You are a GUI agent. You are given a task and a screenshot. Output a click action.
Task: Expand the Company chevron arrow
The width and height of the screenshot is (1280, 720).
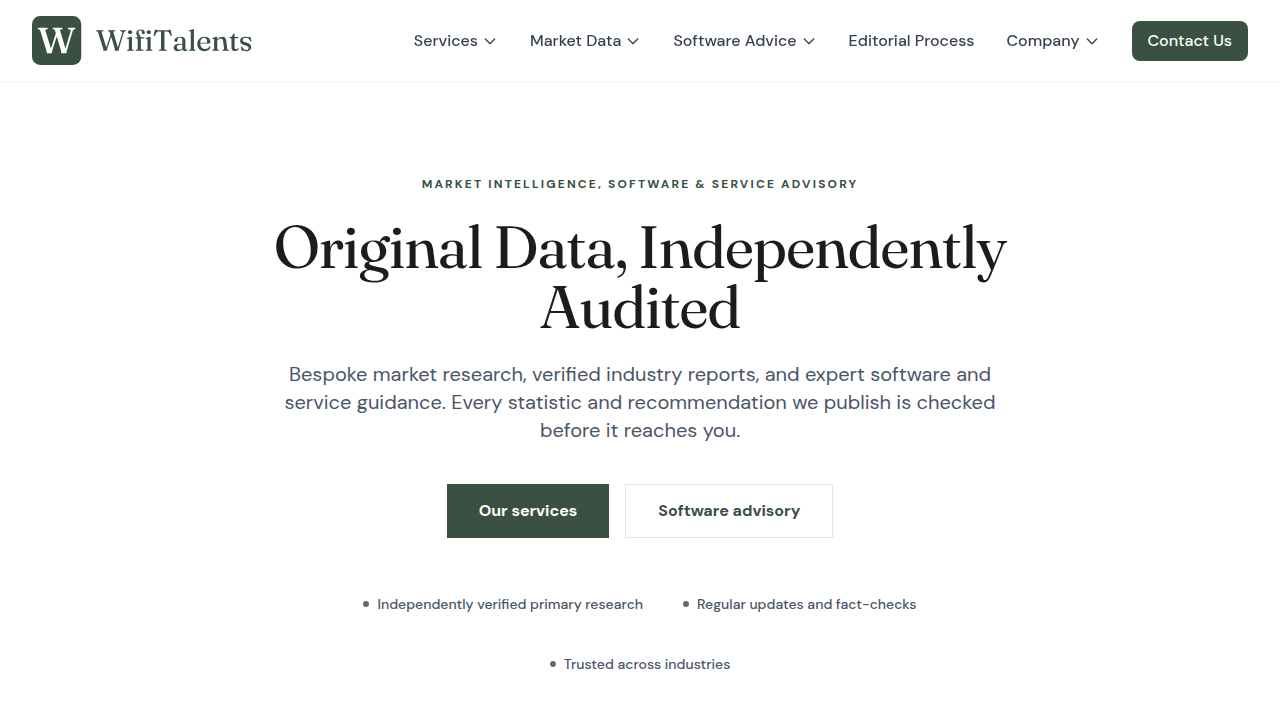(1092, 41)
